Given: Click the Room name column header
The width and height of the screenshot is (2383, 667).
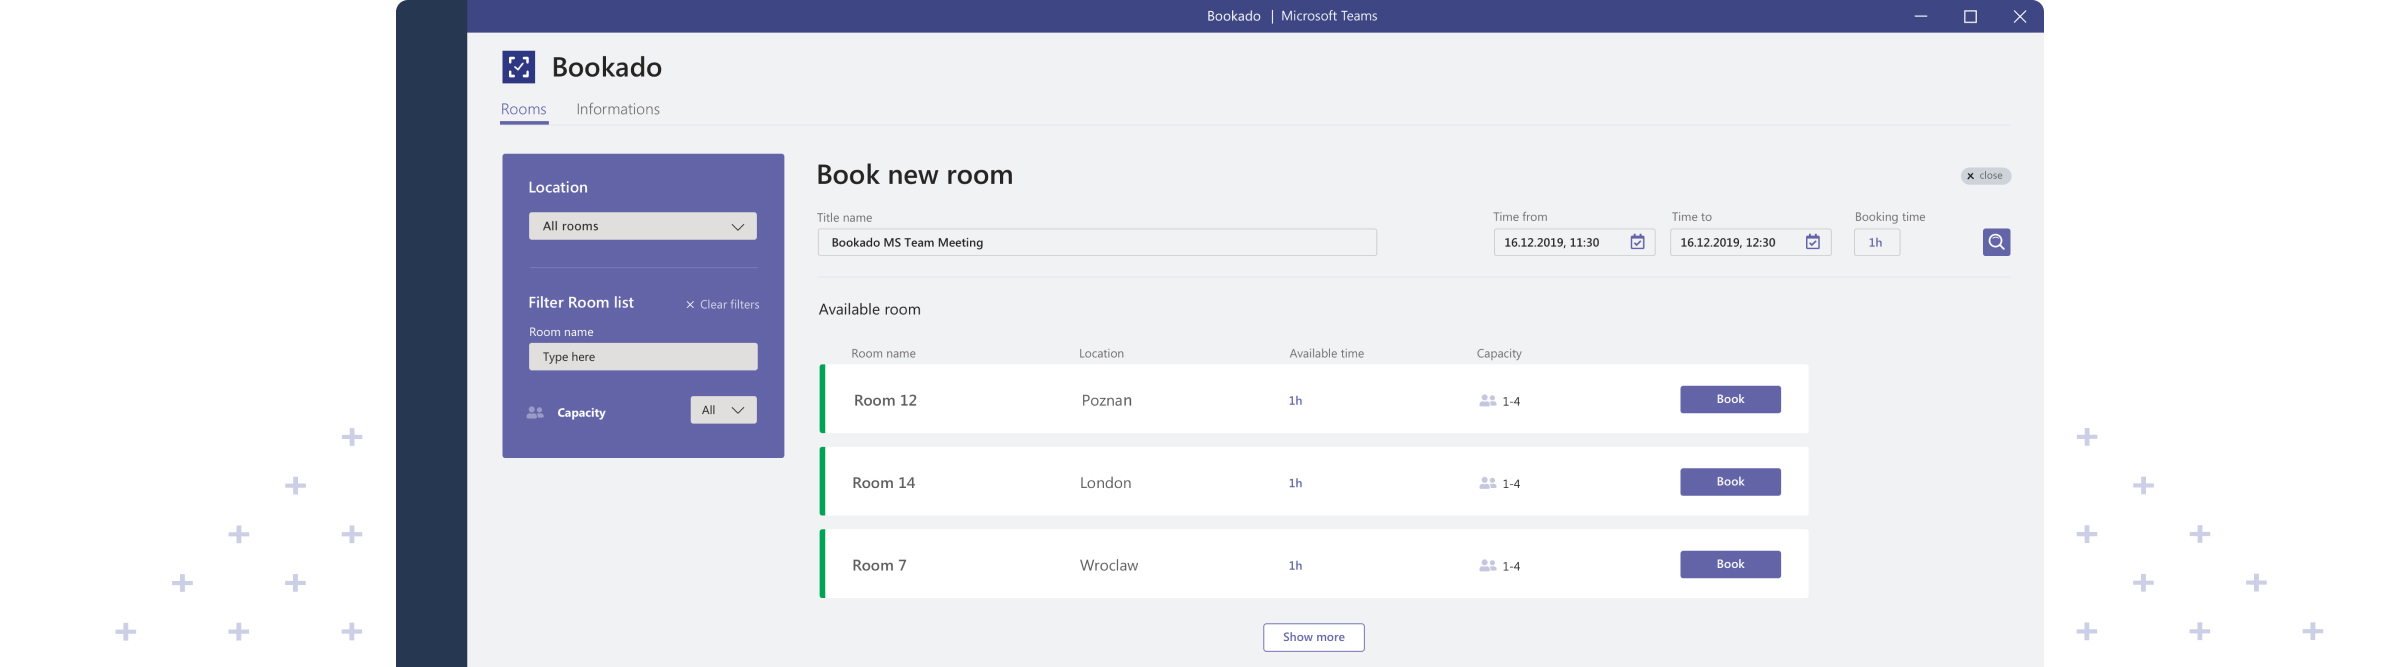Looking at the screenshot, I should tap(883, 353).
